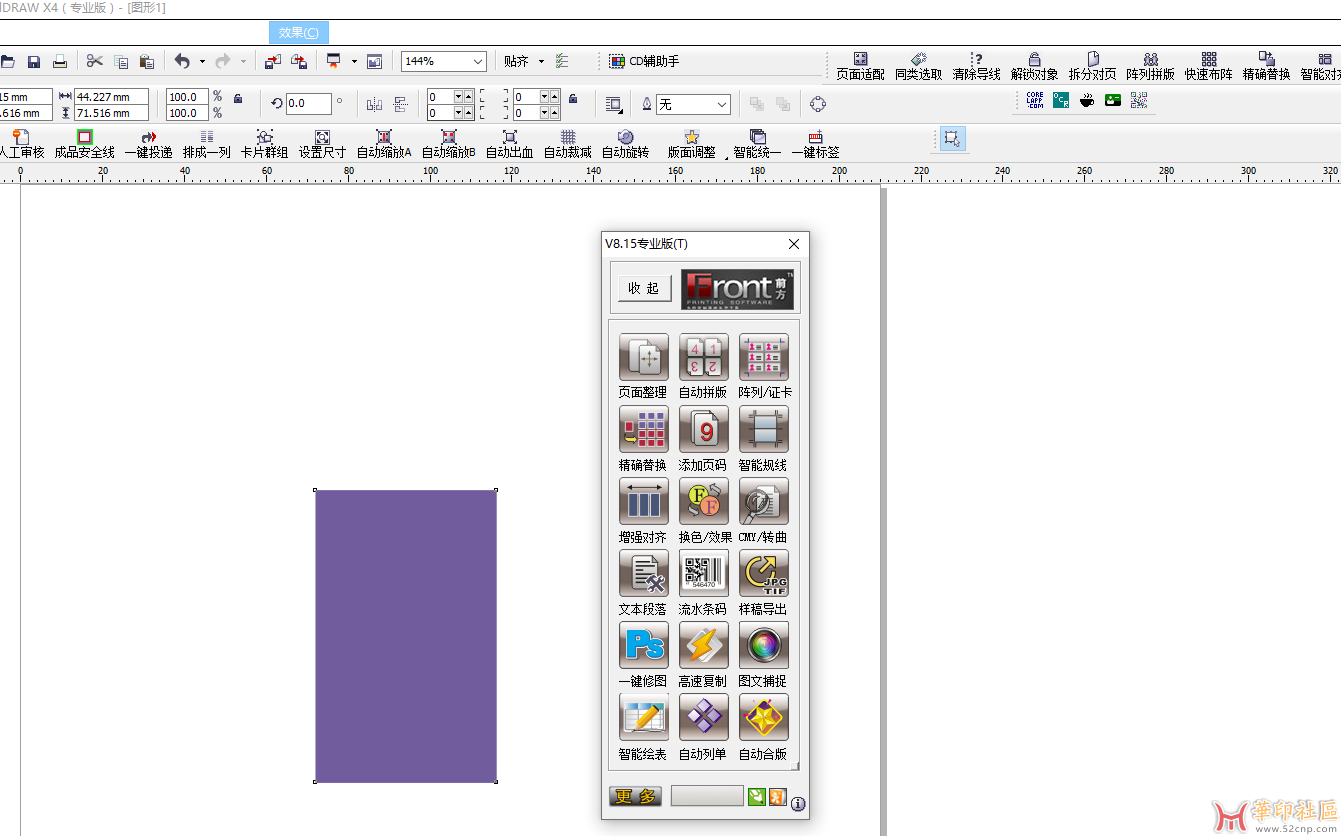The height and width of the screenshot is (836, 1341).
Task: Expand the 144% zoom level dropdown
Action: point(477,61)
